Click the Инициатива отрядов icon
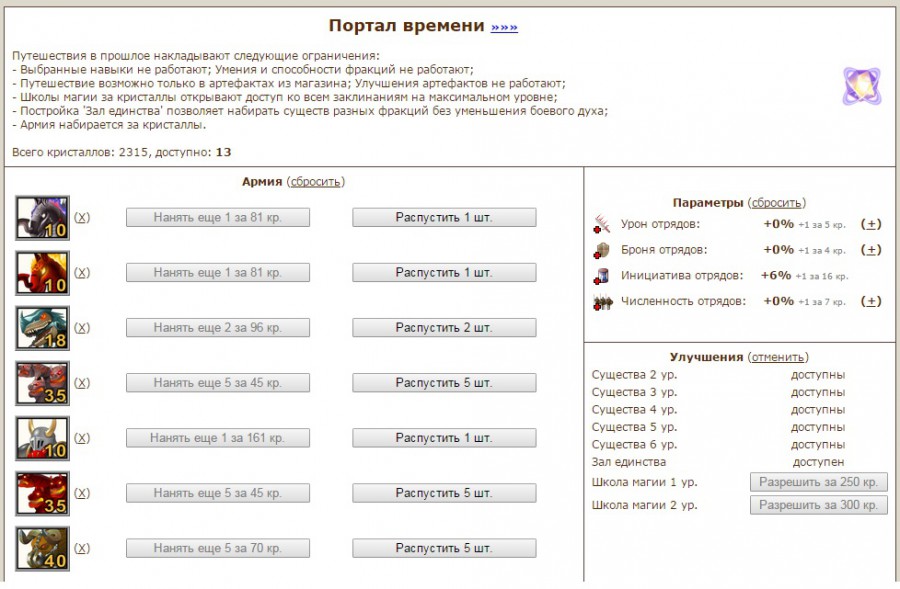Viewport: 900px width, 589px height. [x=601, y=276]
